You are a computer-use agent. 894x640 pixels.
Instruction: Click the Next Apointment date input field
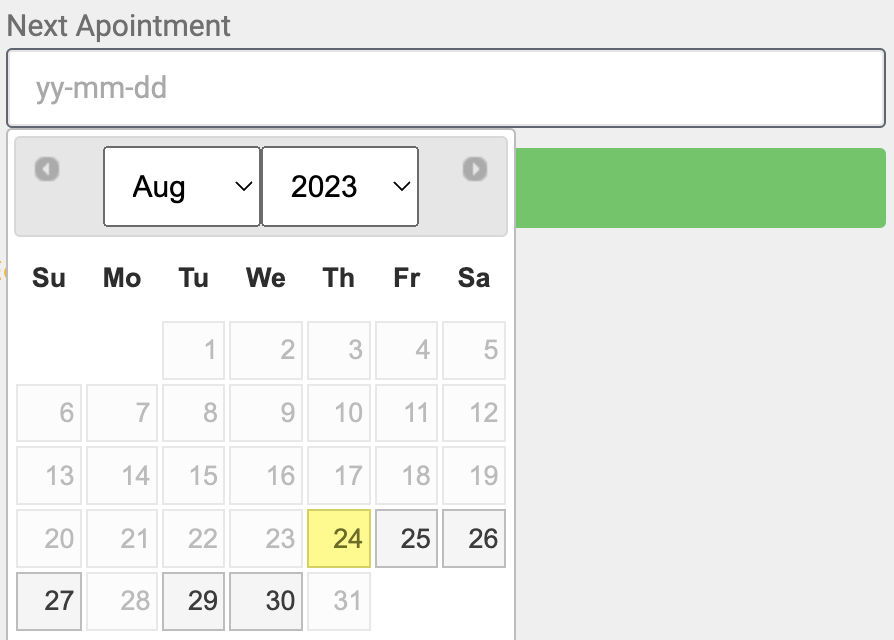tap(446, 88)
